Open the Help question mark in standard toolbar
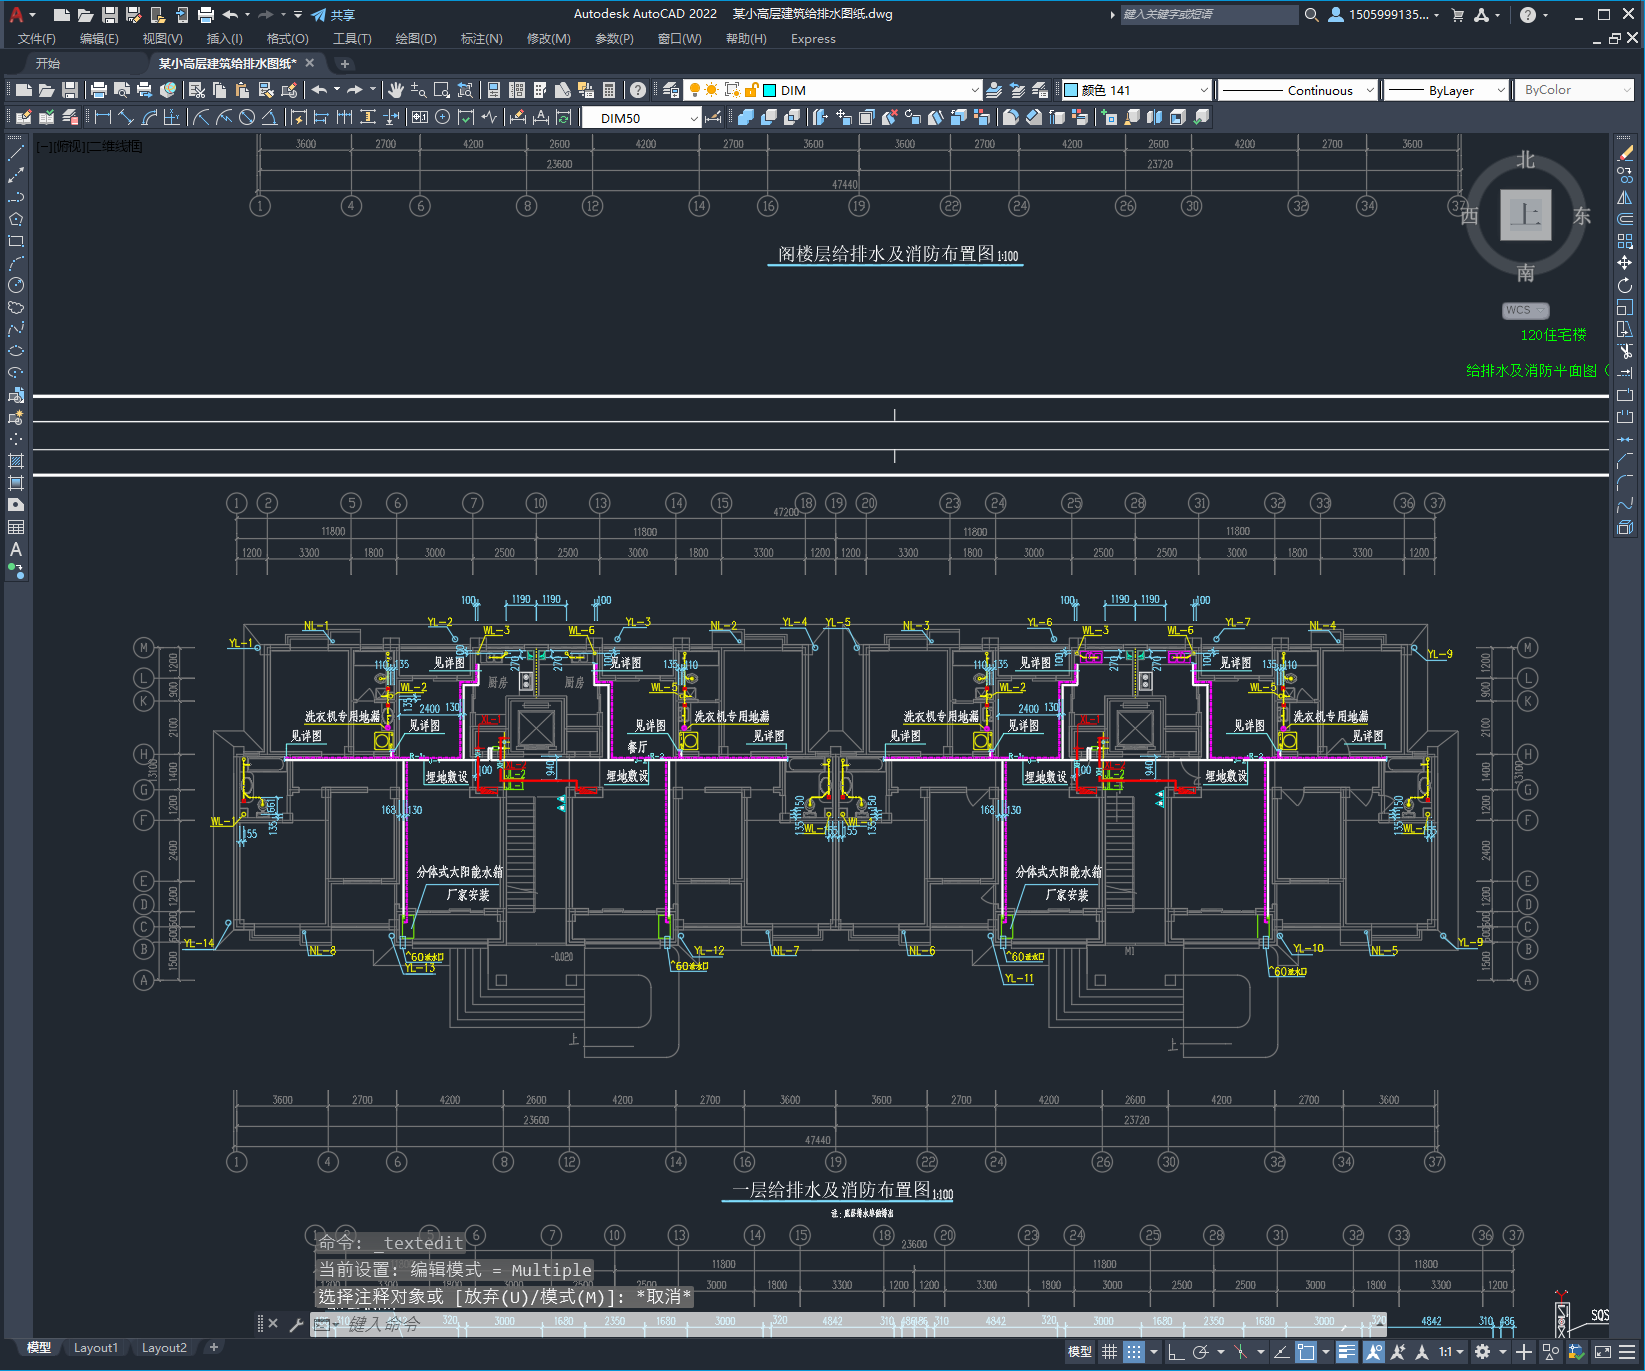Image resolution: width=1645 pixels, height=1371 pixels. pyautogui.click(x=638, y=90)
